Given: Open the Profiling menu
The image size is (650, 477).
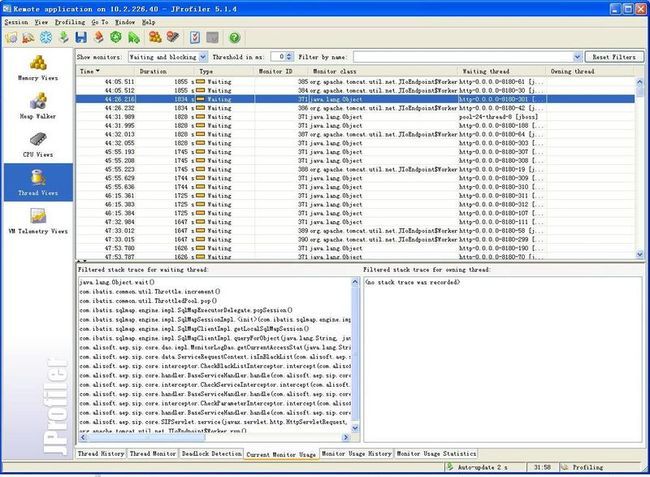Looking at the screenshot, I should pyautogui.click(x=70, y=22).
